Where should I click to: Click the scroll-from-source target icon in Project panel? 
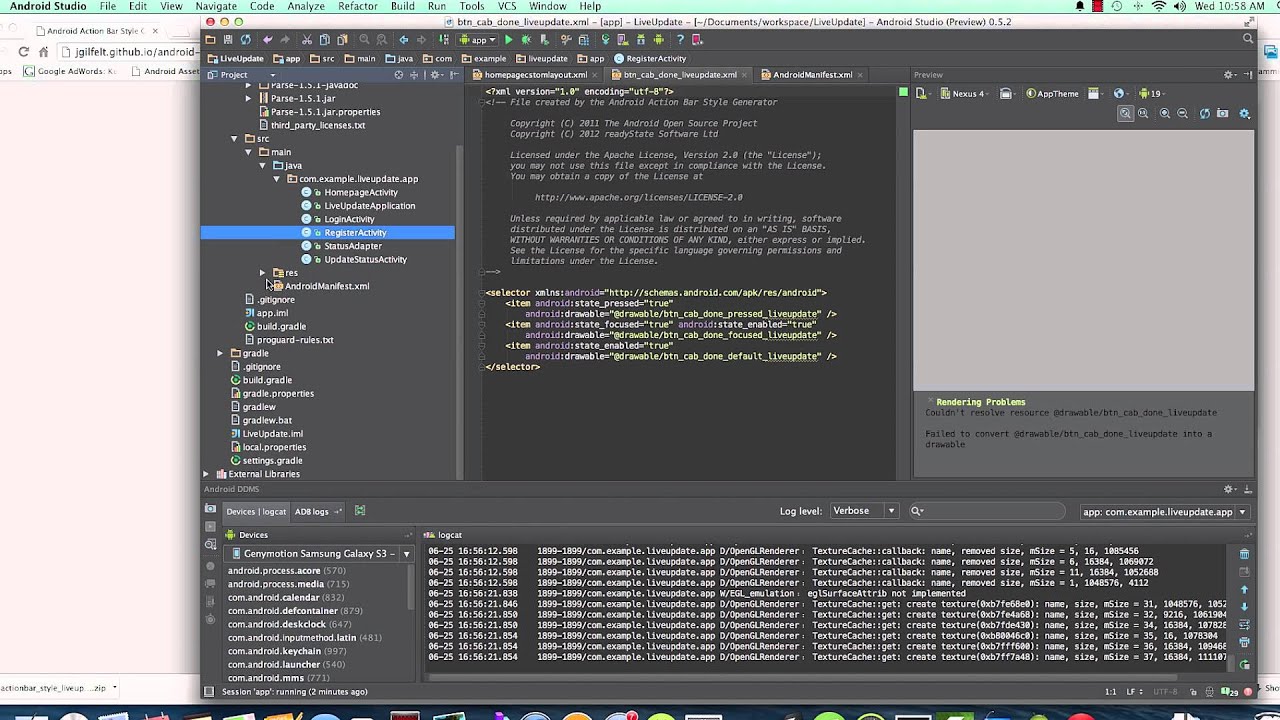(399, 74)
